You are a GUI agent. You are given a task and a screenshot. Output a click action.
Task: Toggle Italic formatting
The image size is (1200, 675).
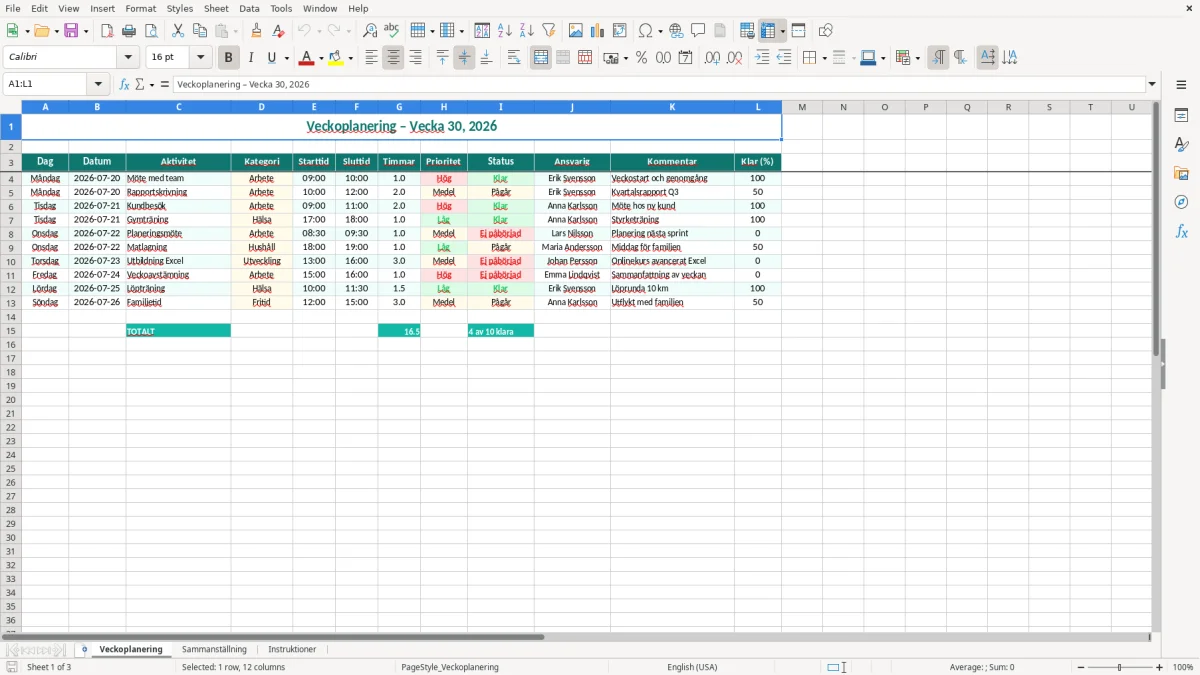point(251,58)
